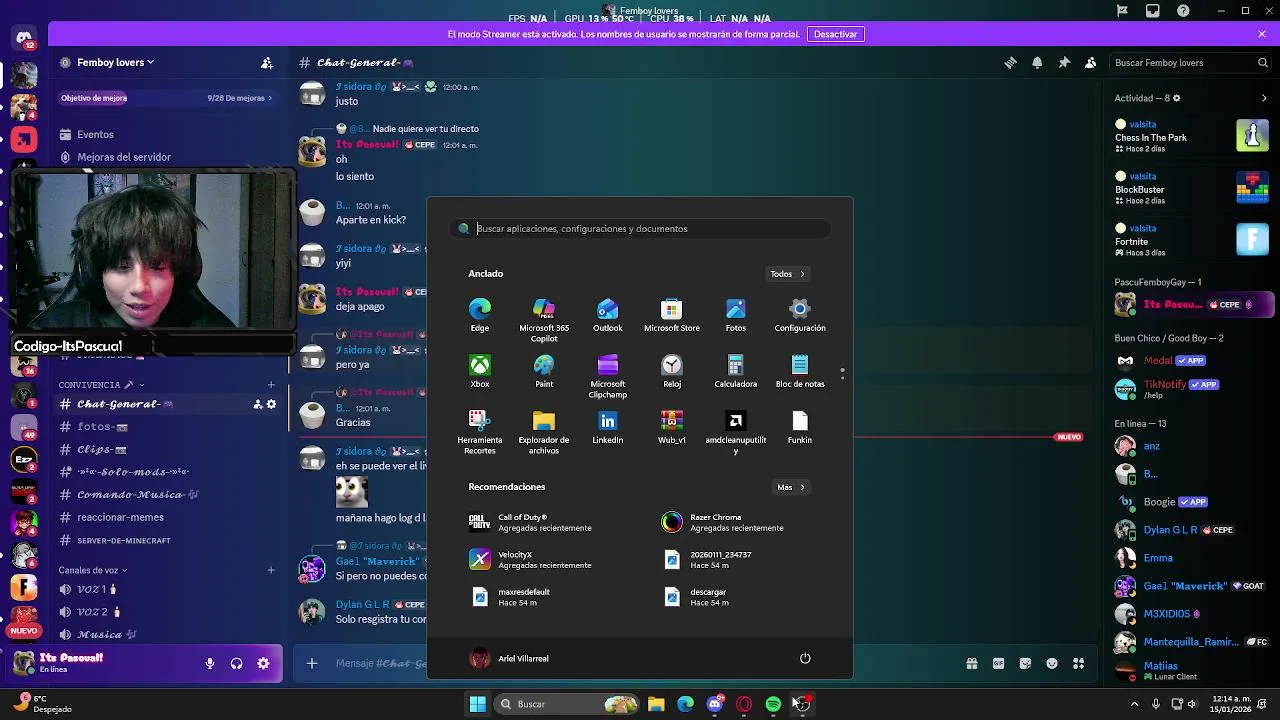
Task: Launch Microsoft 365 Copilot pinned app
Action: click(x=544, y=320)
